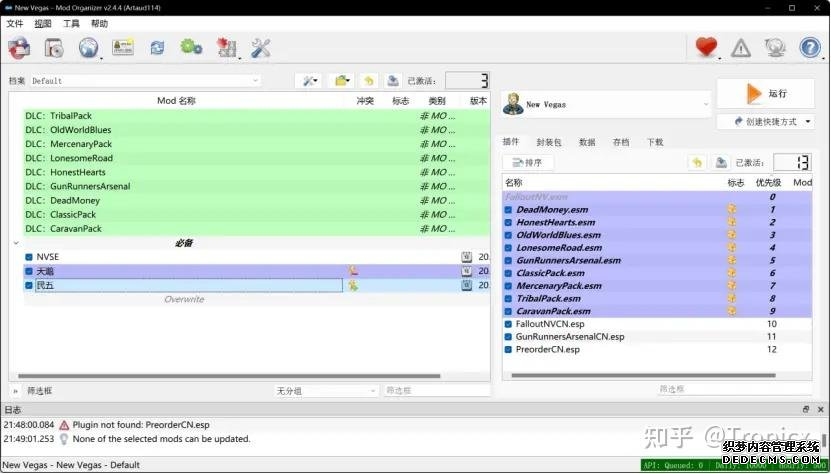Open the warning triangle Notifications icon
This screenshot has height=474, width=831.
(741, 47)
